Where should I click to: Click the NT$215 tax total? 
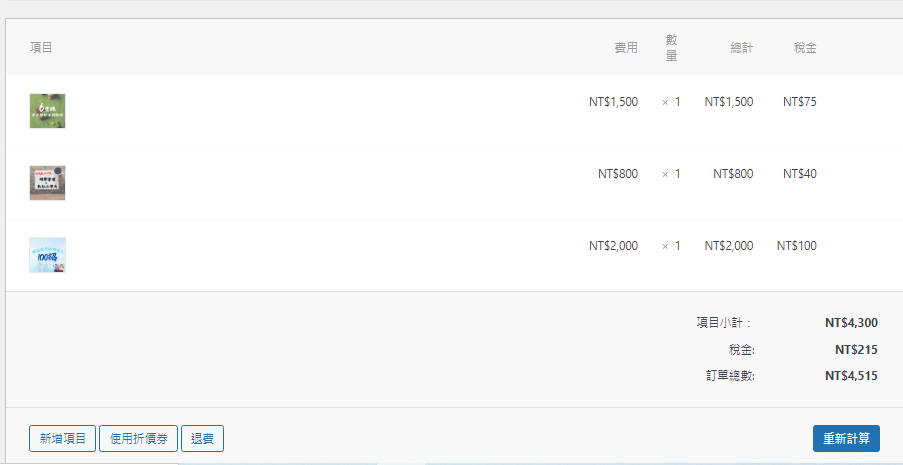(x=856, y=350)
